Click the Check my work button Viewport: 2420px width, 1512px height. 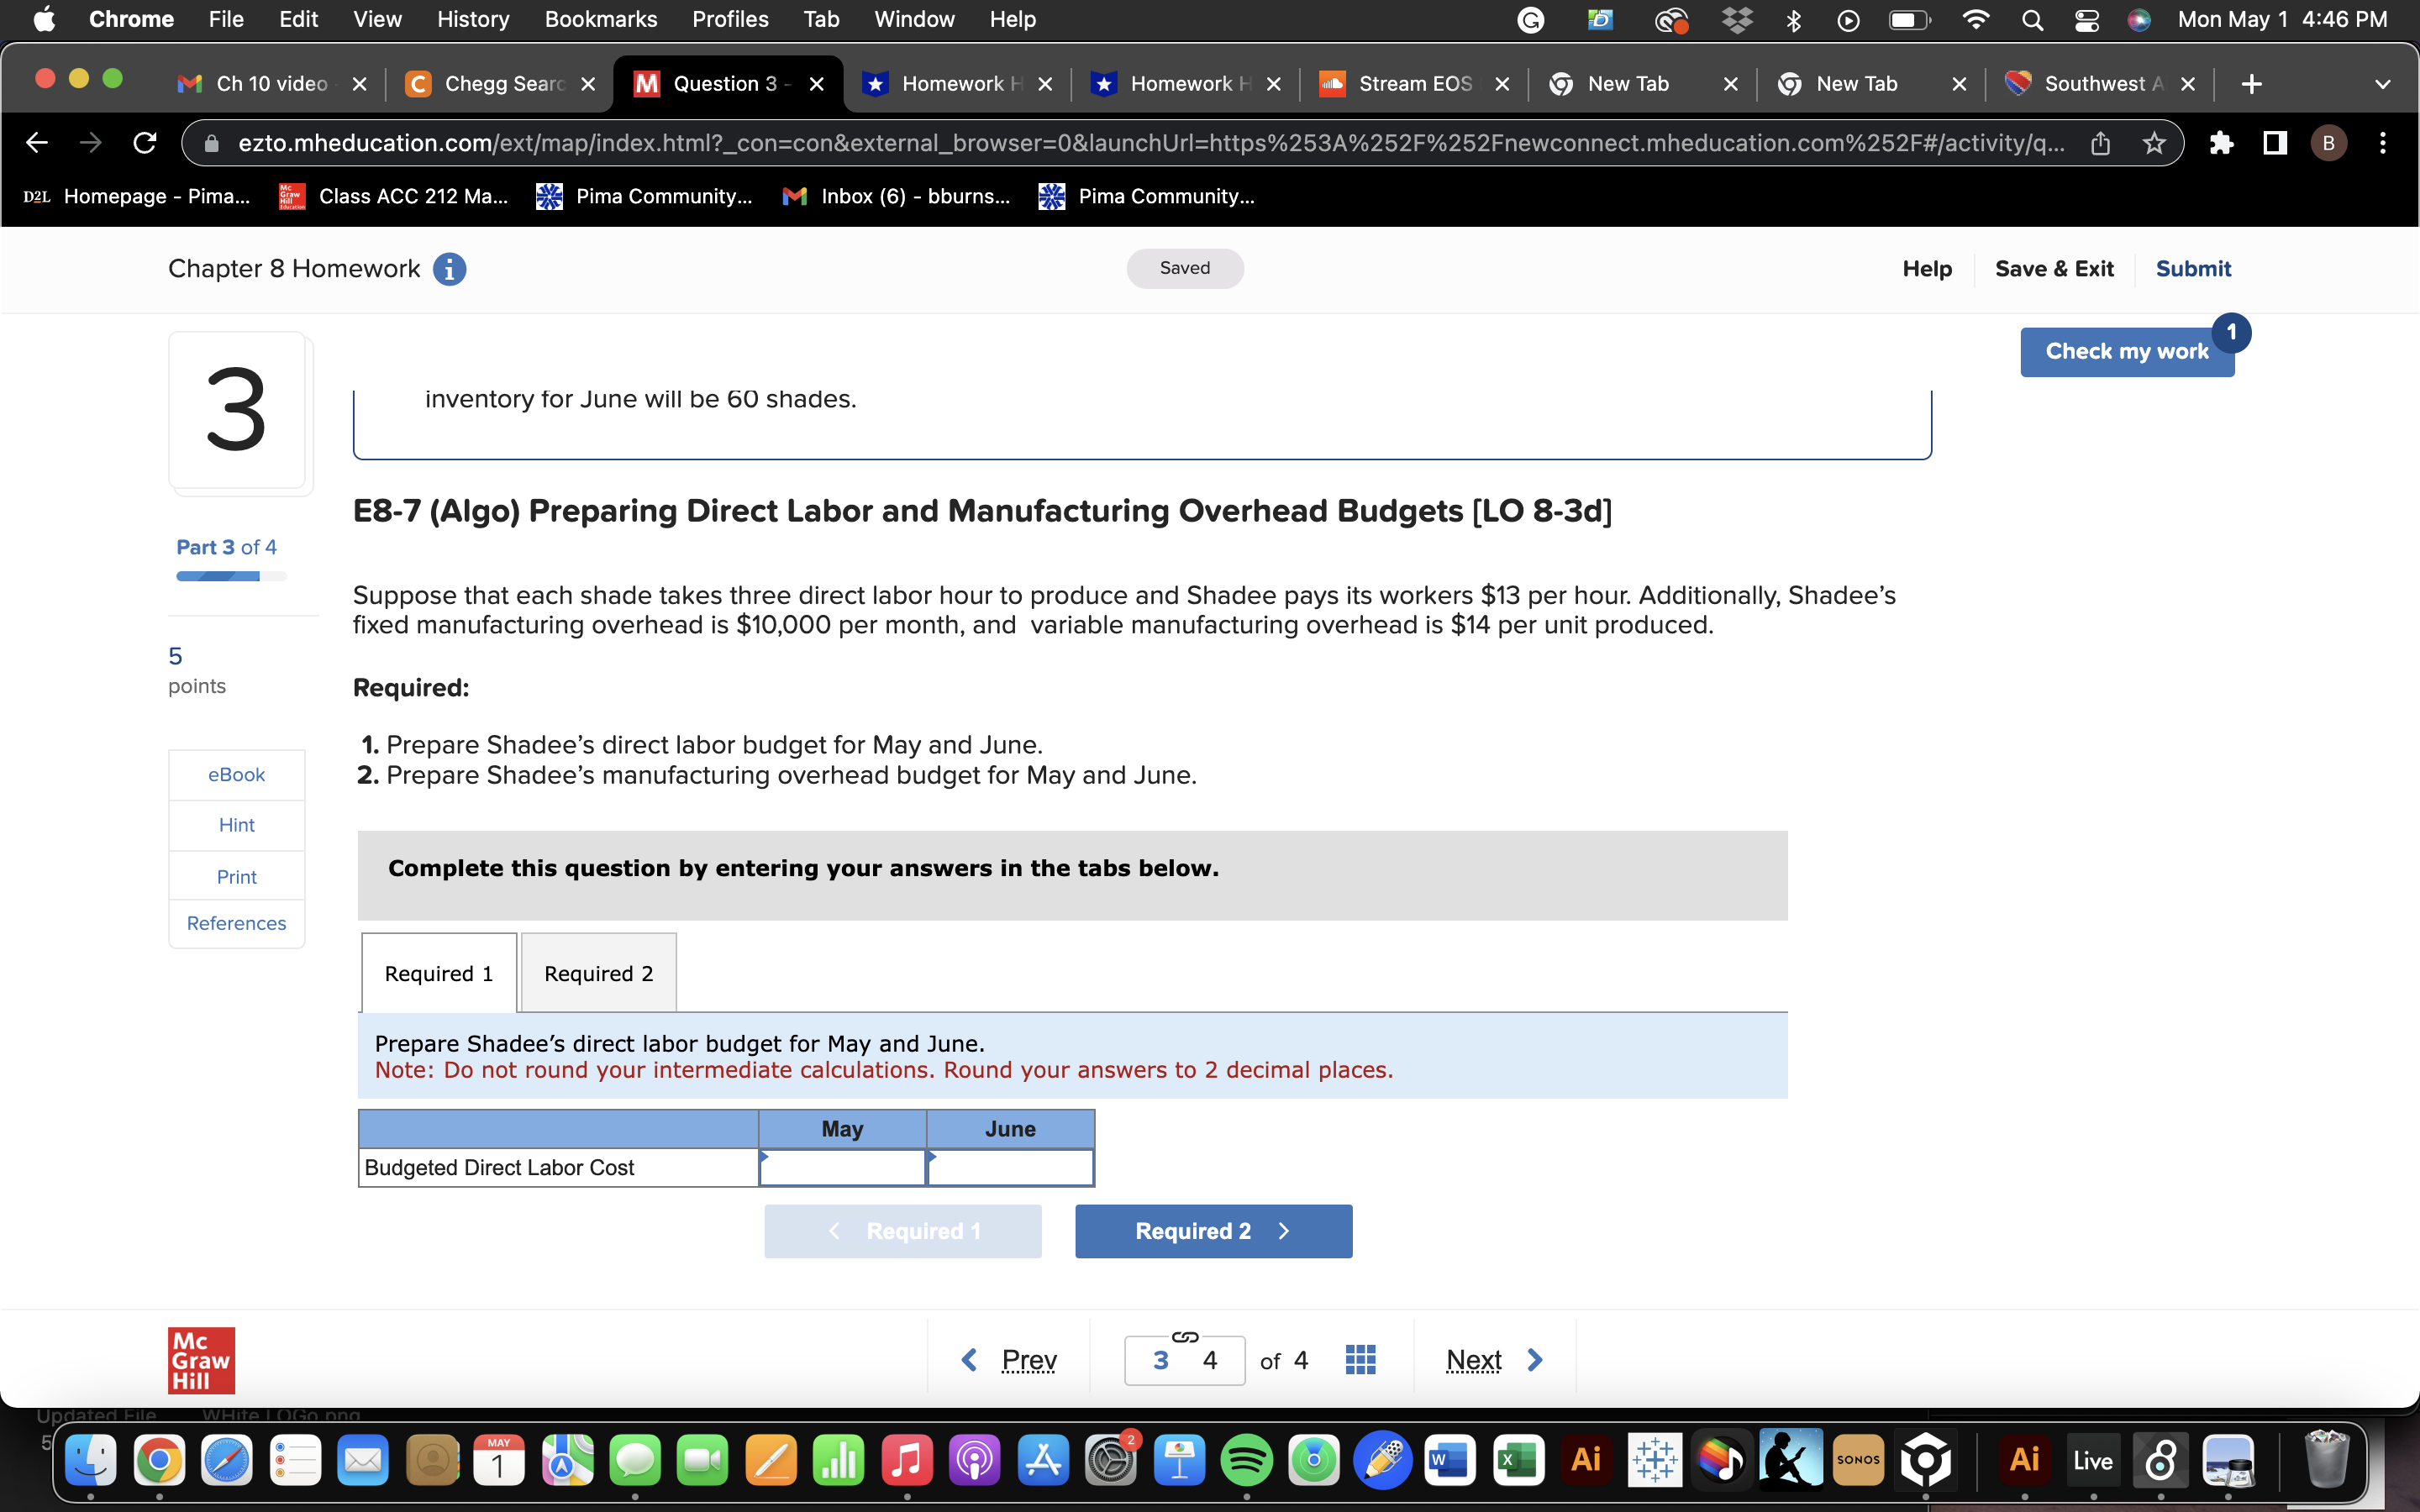click(2126, 351)
